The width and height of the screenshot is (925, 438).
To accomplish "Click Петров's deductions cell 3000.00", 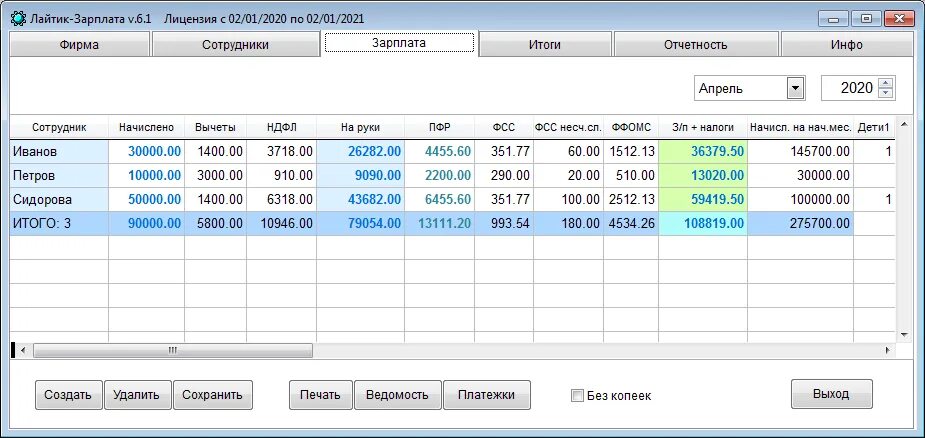I will pyautogui.click(x=215, y=176).
